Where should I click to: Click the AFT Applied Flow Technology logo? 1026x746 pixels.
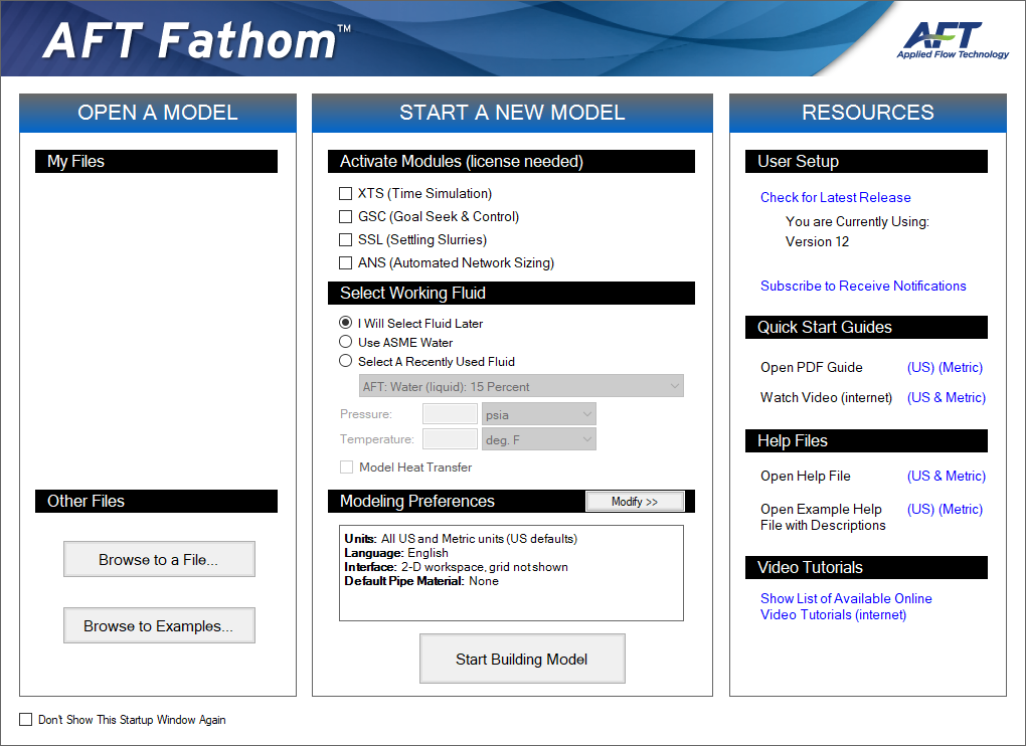tap(952, 40)
